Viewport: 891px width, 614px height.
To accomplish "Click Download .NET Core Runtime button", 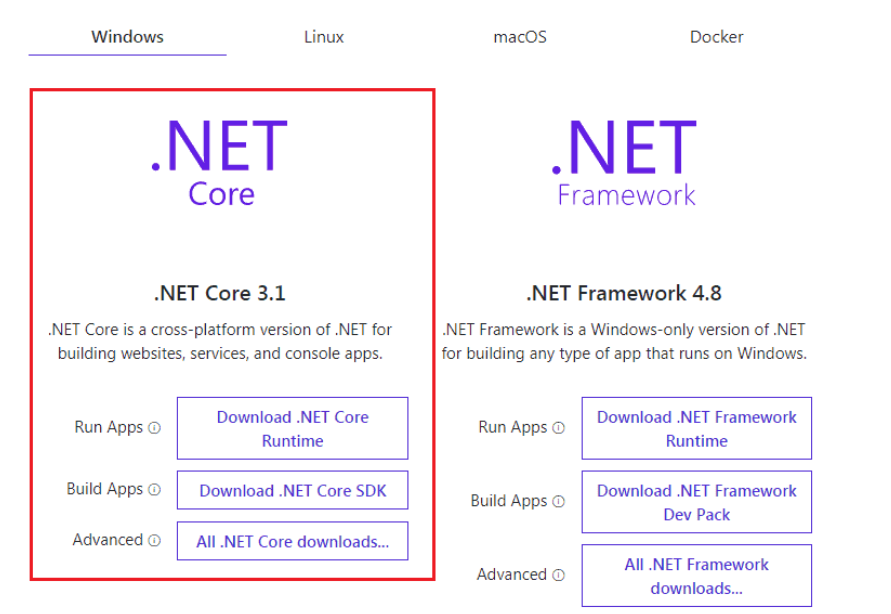I will 293,428.
